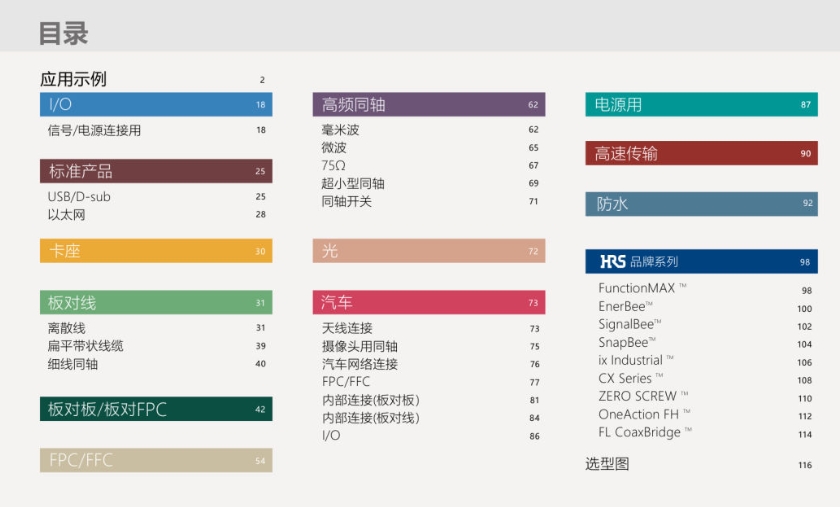Open the 选型图 section
The width and height of the screenshot is (840, 507).
click(607, 464)
